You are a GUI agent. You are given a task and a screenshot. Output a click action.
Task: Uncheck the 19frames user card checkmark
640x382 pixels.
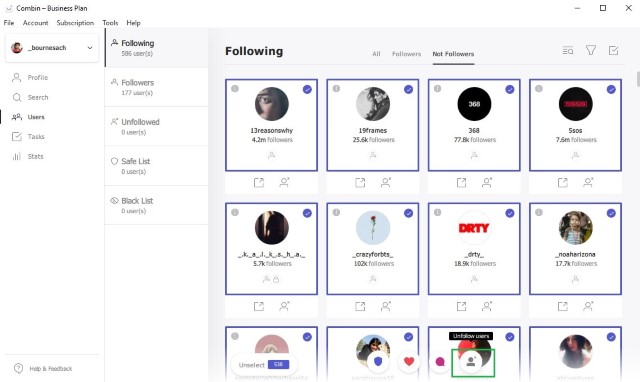[x=408, y=89]
